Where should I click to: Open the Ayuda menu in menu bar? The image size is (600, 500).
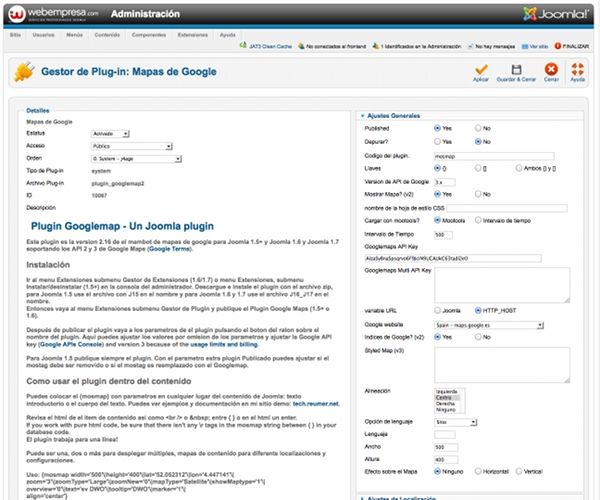pyautogui.click(x=228, y=35)
